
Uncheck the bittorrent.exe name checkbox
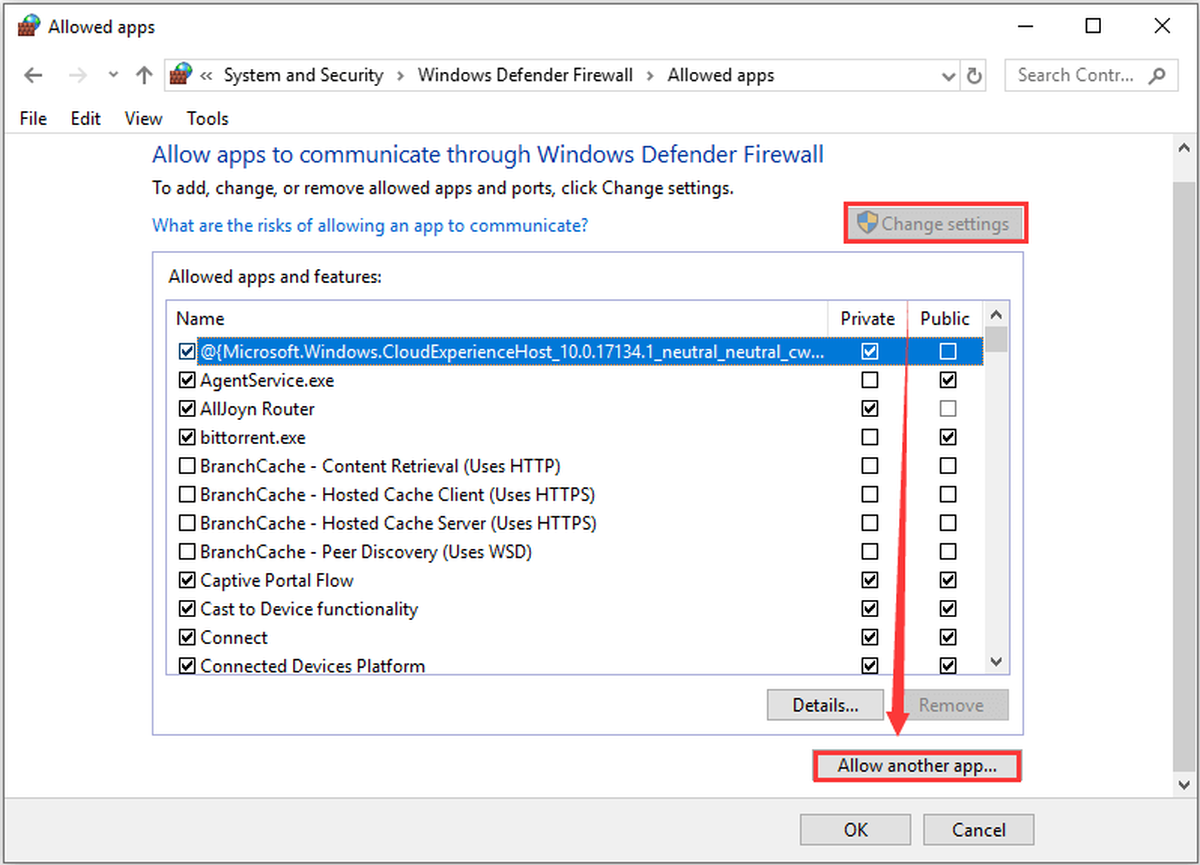tap(186, 437)
